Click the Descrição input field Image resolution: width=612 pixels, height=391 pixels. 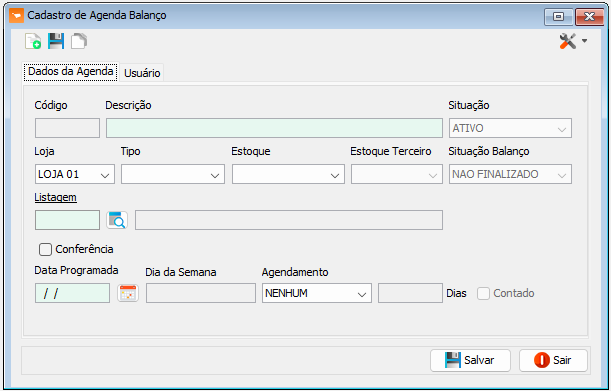(x=274, y=128)
